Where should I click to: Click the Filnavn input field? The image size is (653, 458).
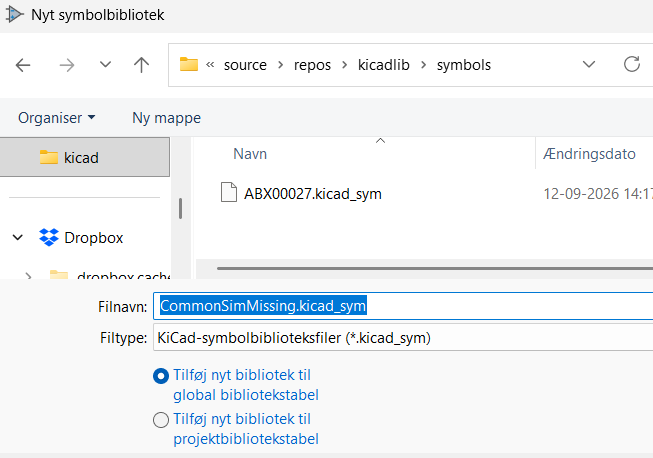[403, 306]
